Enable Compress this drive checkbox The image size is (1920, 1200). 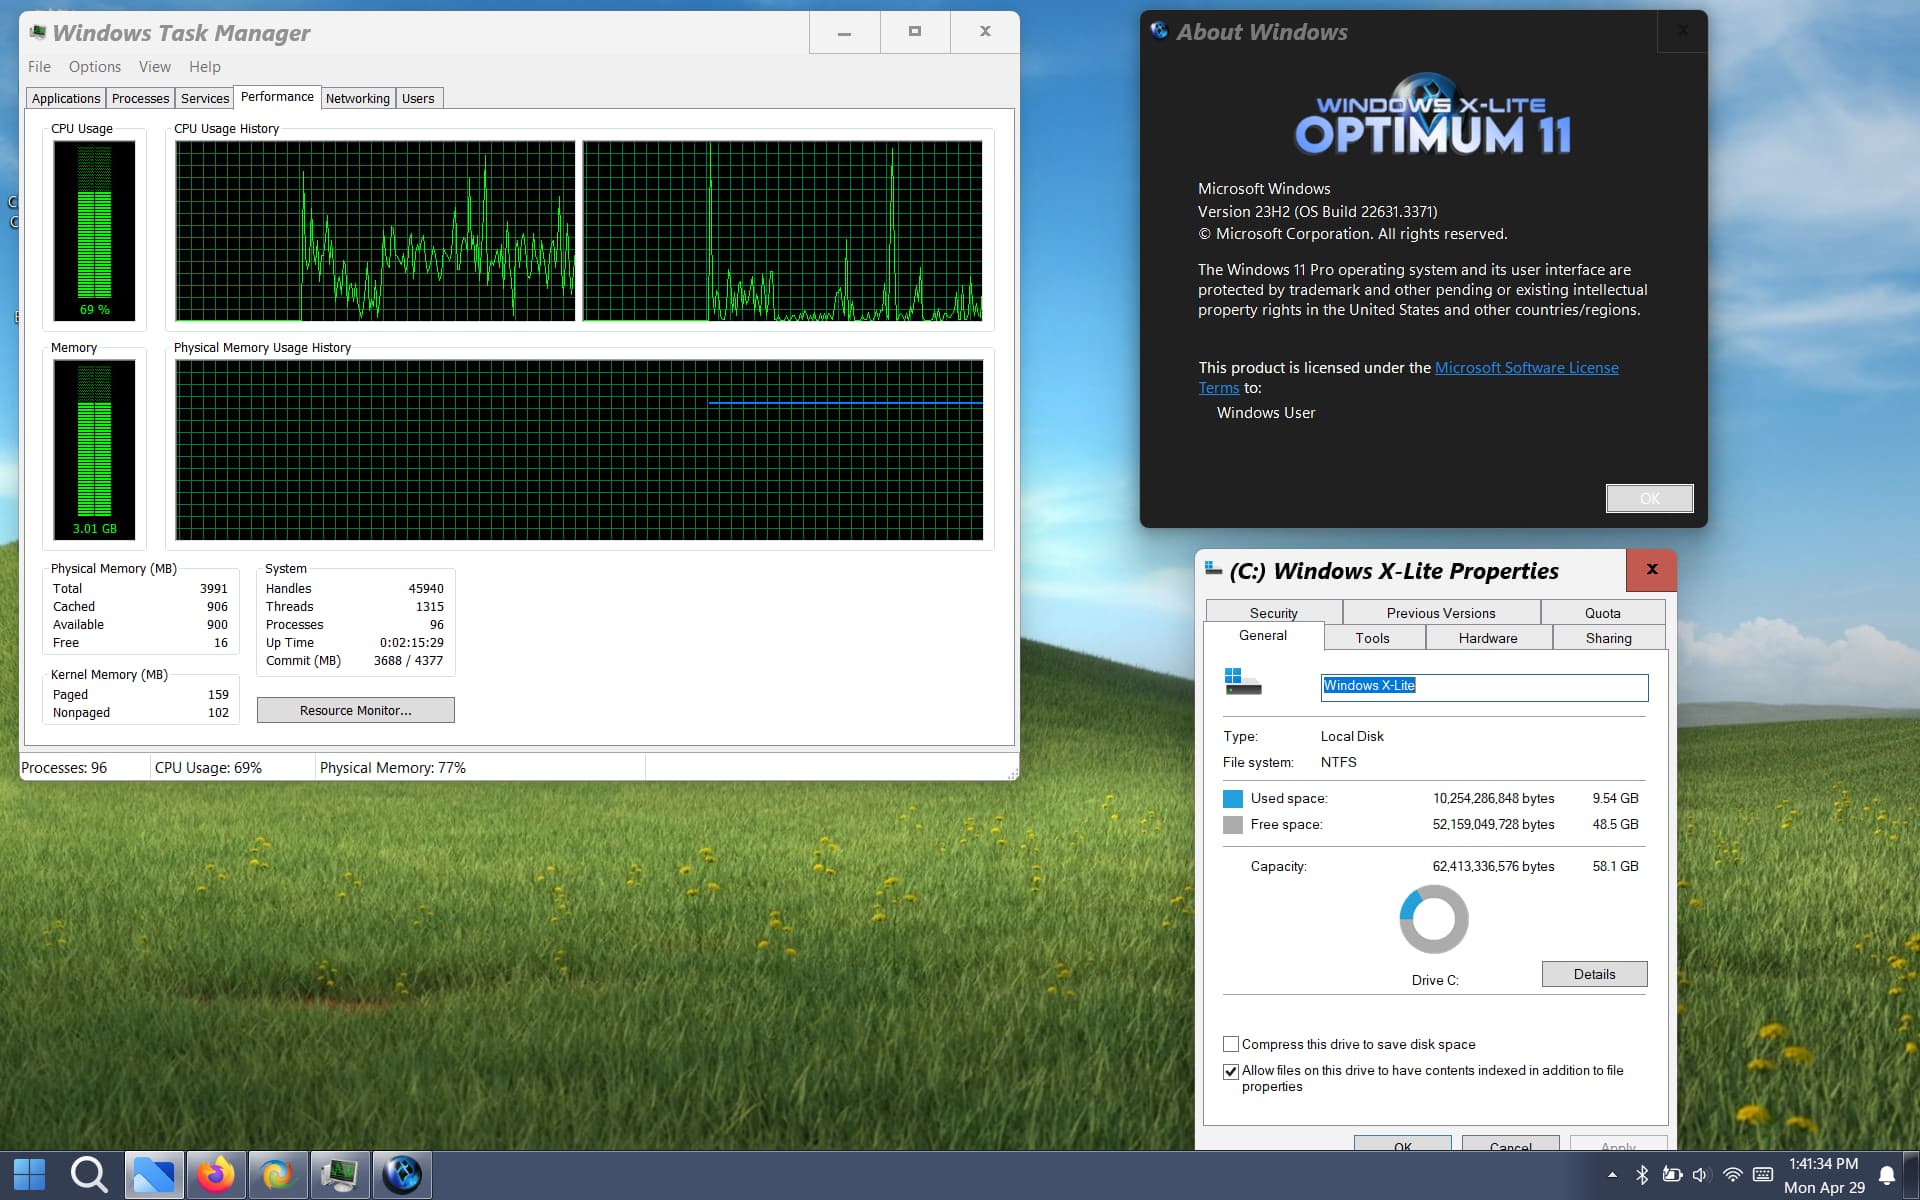[x=1231, y=1044]
